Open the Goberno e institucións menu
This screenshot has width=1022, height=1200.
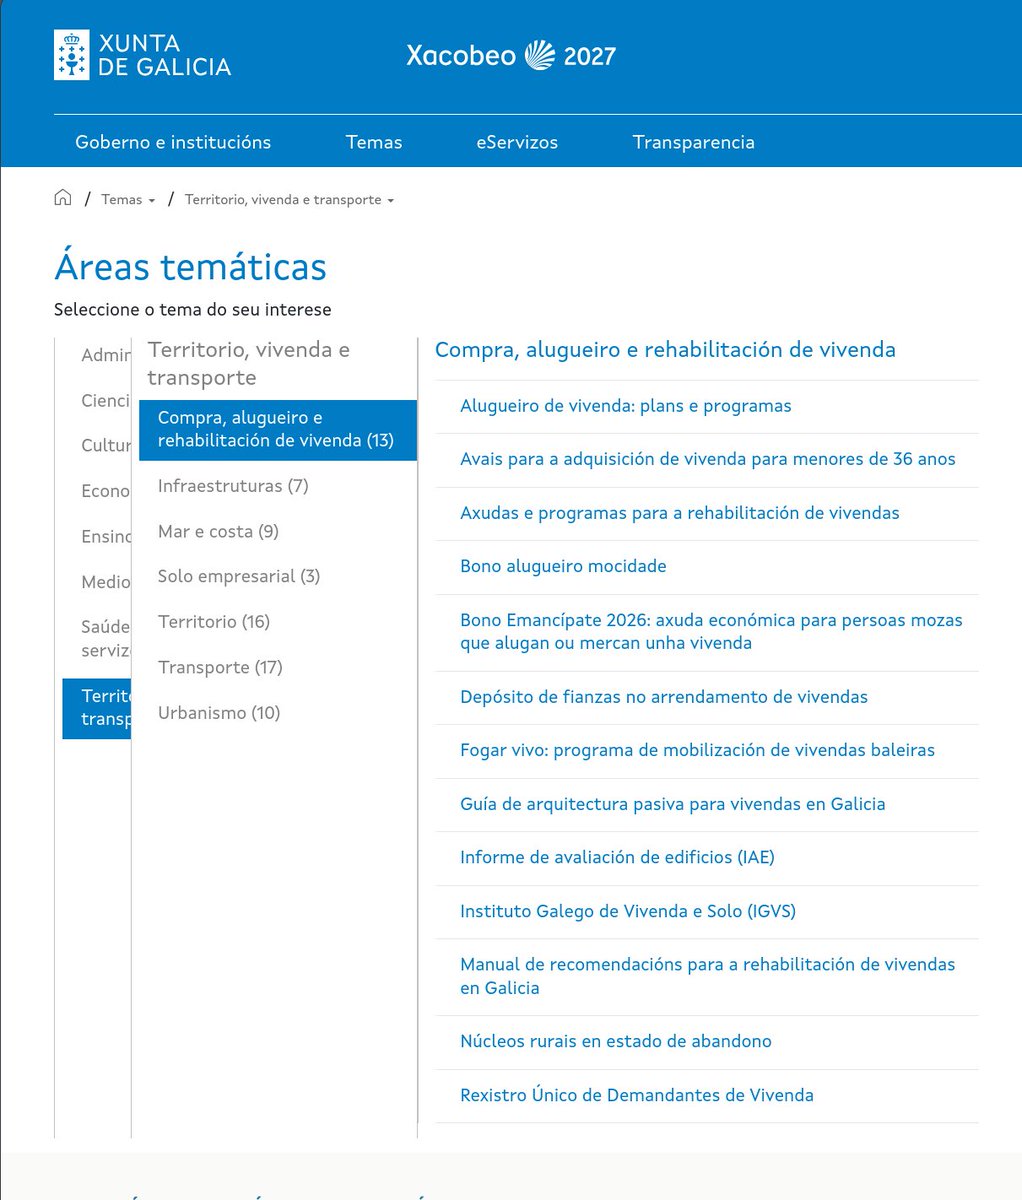pyautogui.click(x=173, y=142)
